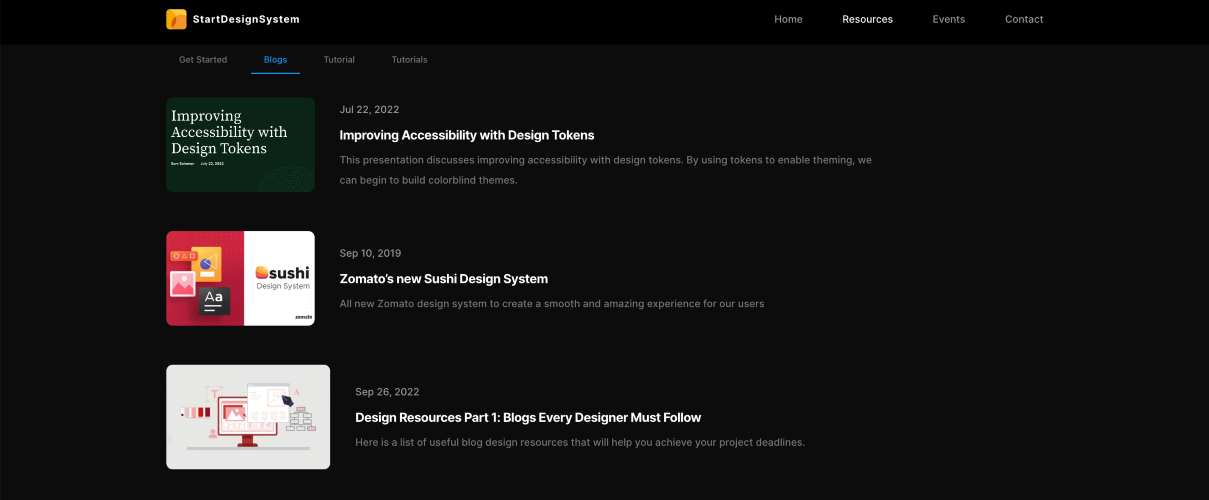The image size is (1209, 500).
Task: Open the Resources nav item
Action: (x=867, y=19)
